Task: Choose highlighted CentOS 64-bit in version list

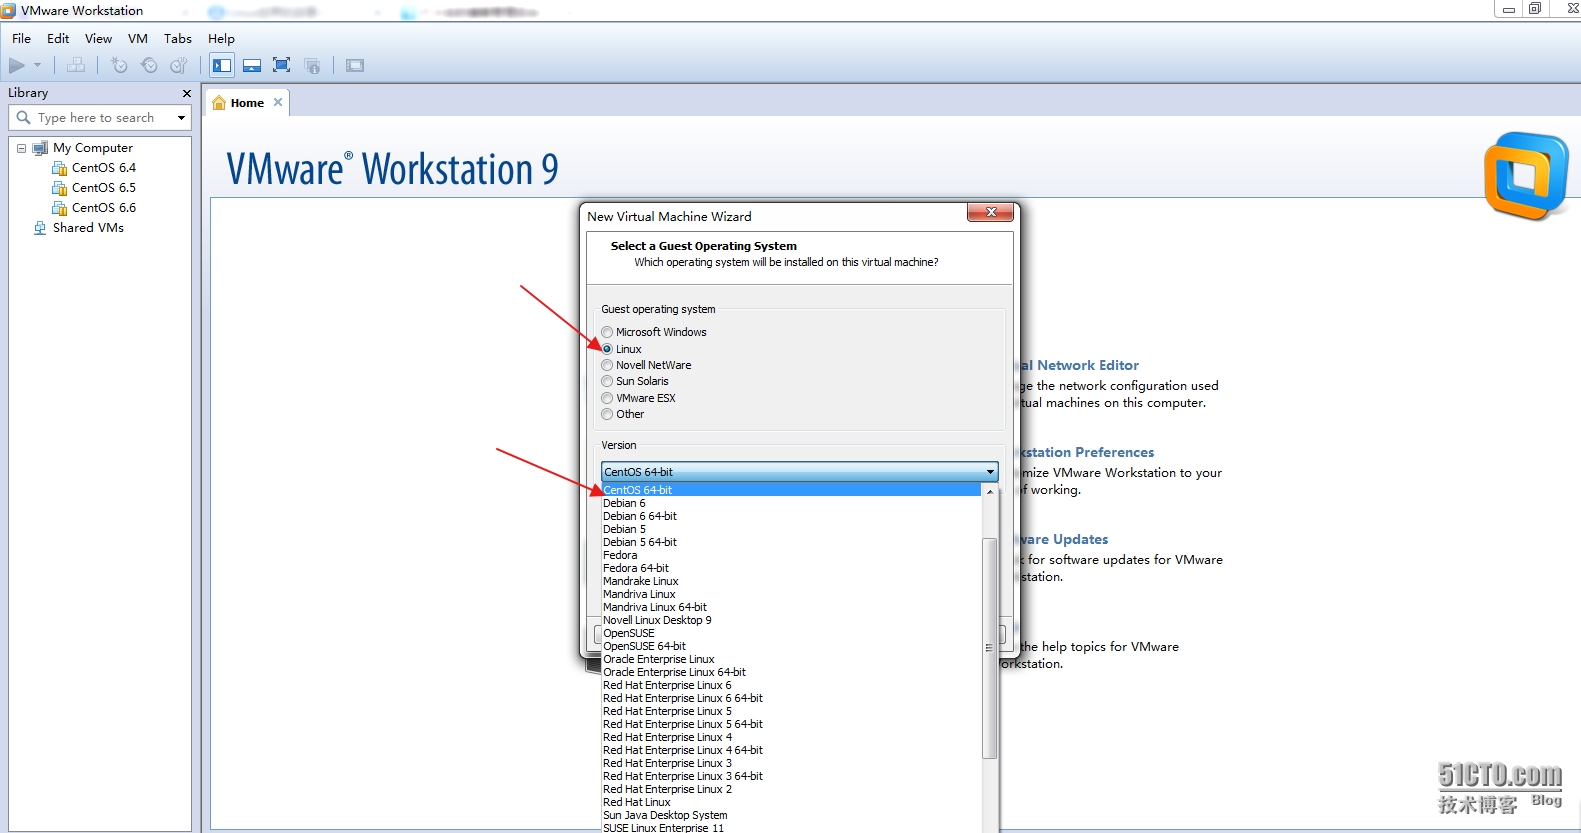Action: (791, 490)
